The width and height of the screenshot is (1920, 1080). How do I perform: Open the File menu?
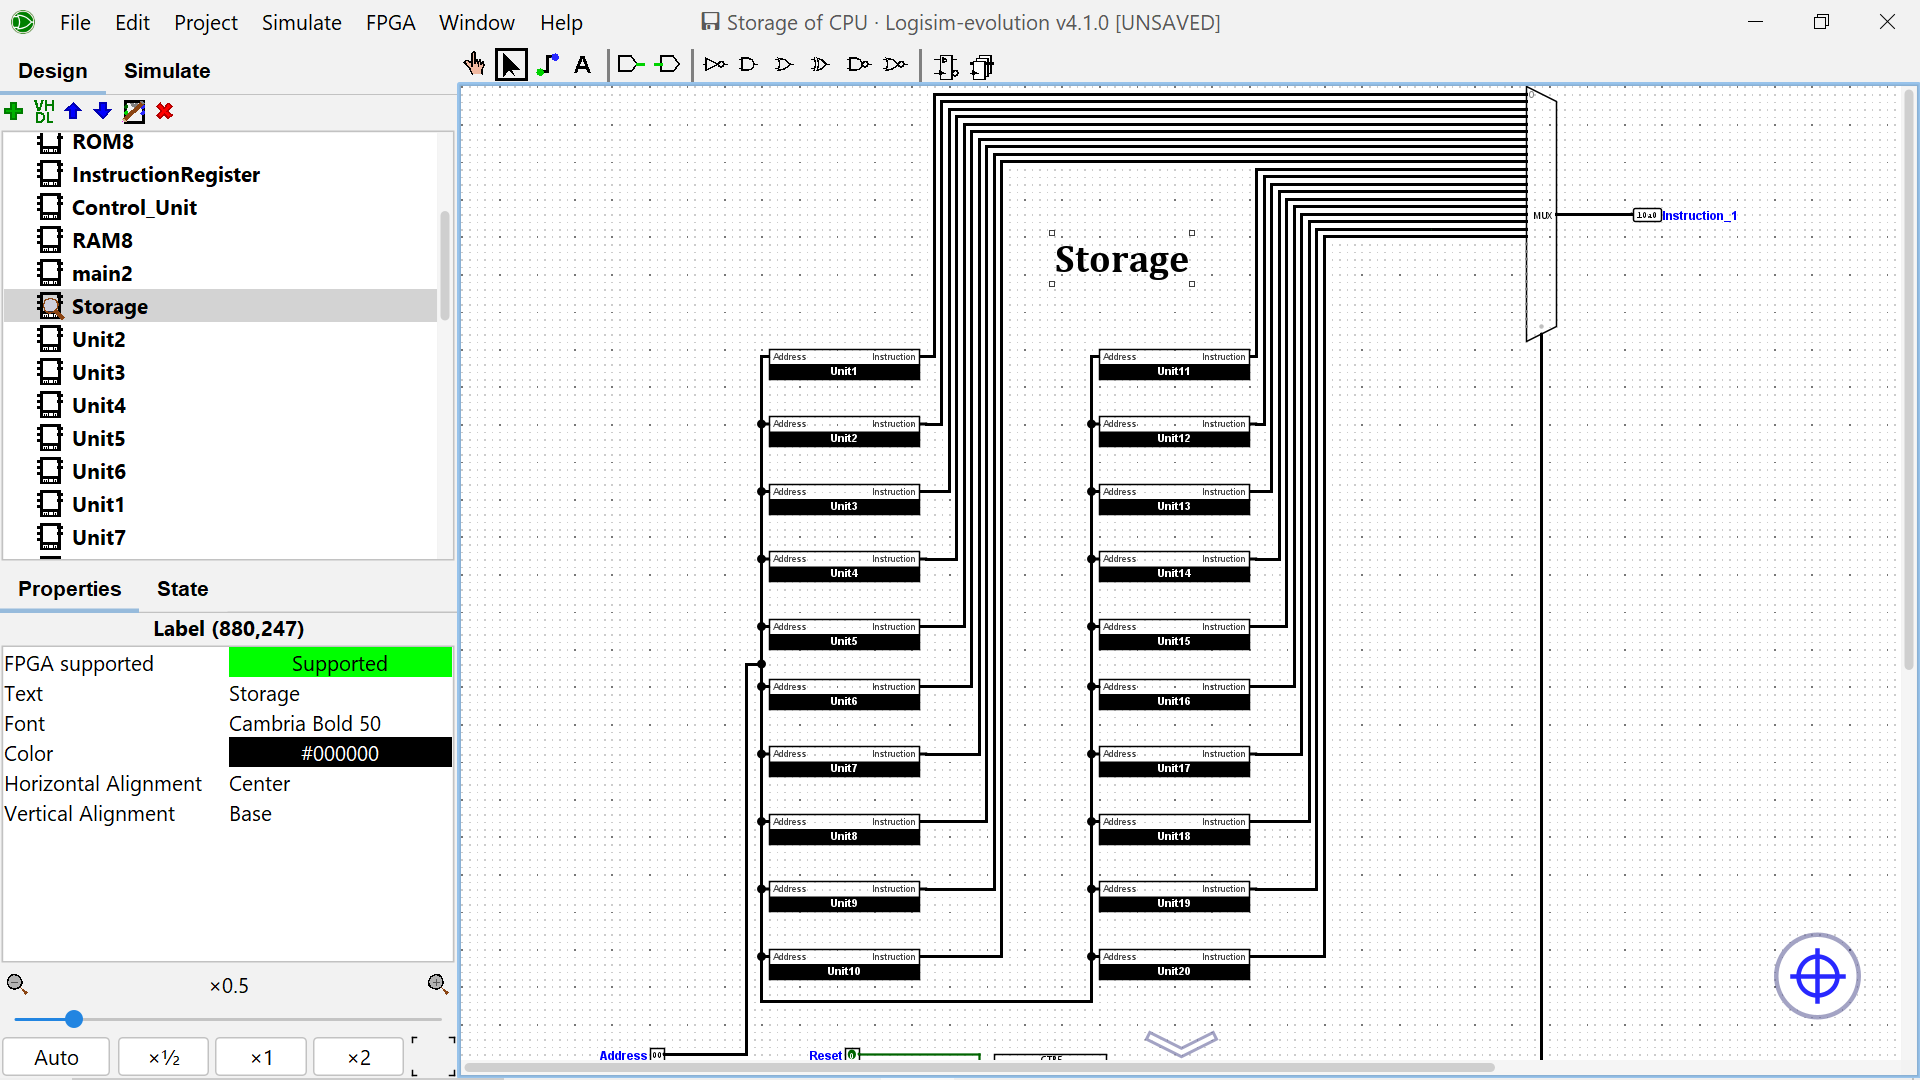click(75, 22)
